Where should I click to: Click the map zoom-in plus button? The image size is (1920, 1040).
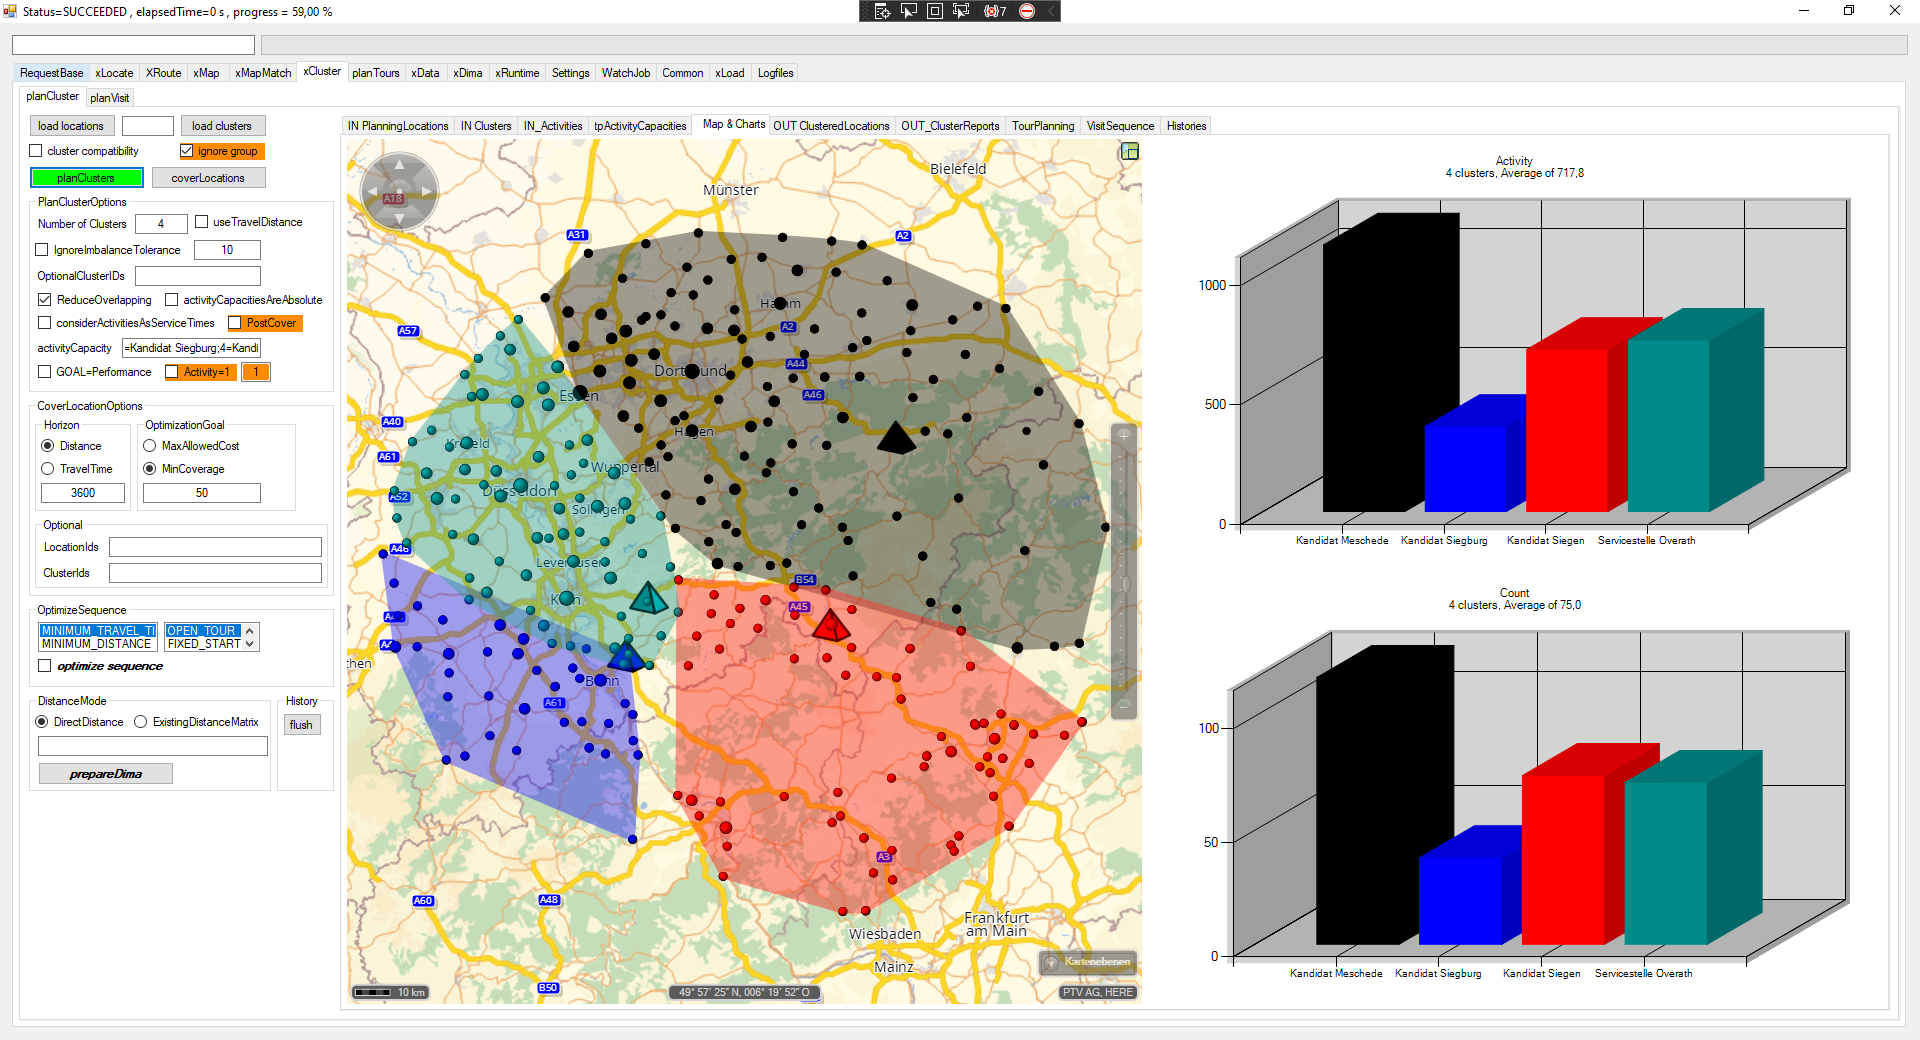pos(1124,436)
